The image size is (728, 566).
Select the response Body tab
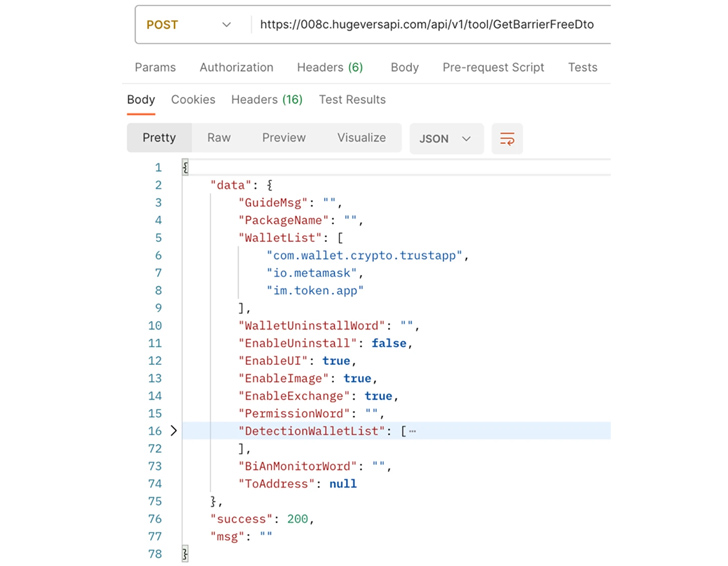tap(141, 100)
